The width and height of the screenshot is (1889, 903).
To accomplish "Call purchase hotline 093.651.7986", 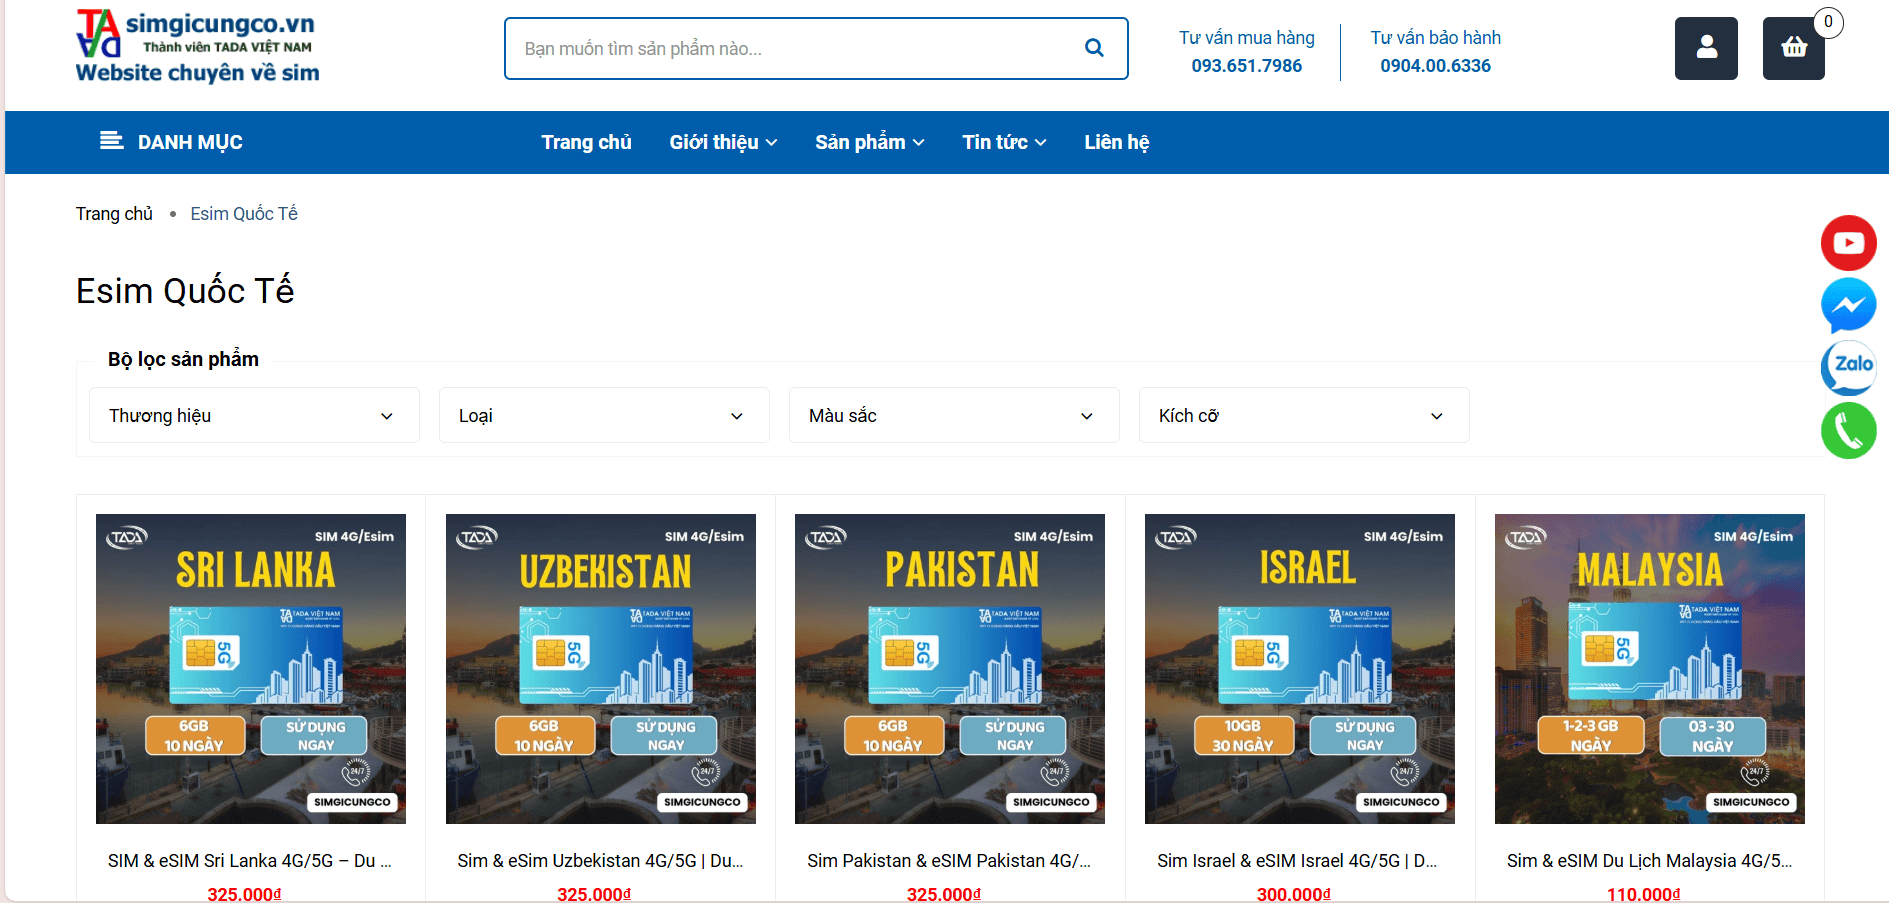I will [1246, 66].
